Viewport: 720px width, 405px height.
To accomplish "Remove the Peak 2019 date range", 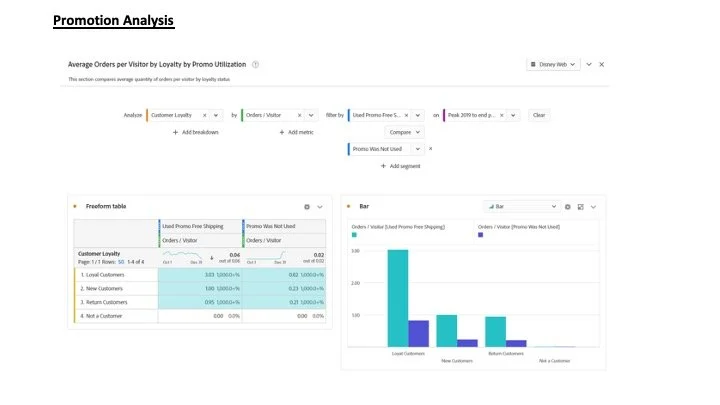I will coord(501,115).
